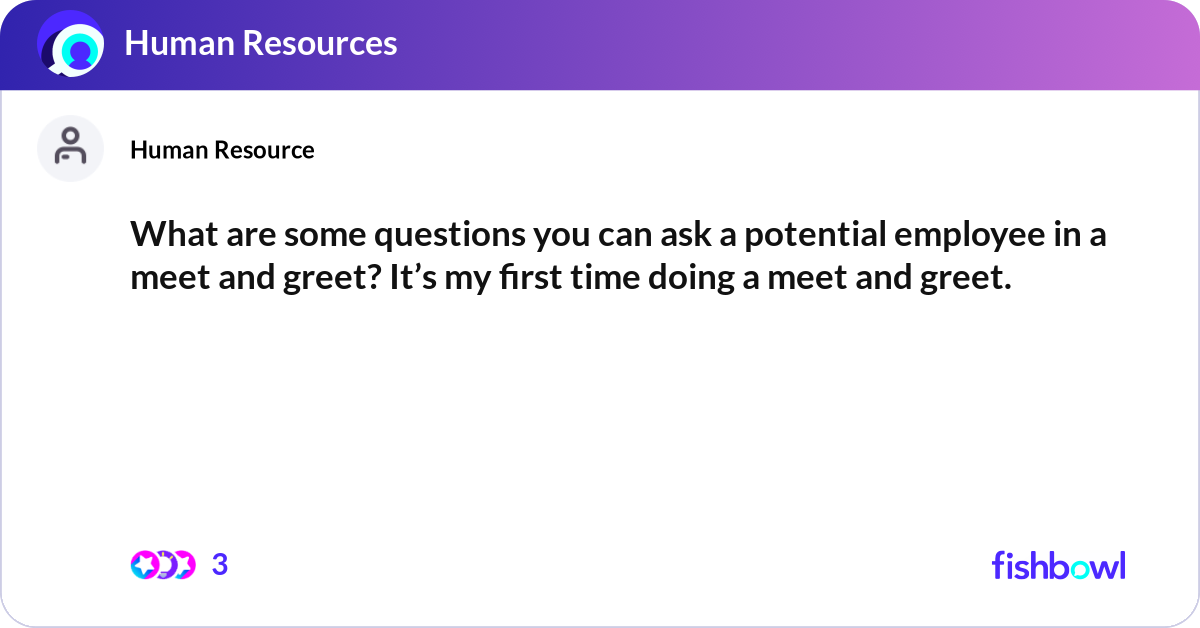Click the stylized colorful 'o' in fishbowl wordmark
1200x628 pixels.
pyautogui.click(x=1078, y=567)
